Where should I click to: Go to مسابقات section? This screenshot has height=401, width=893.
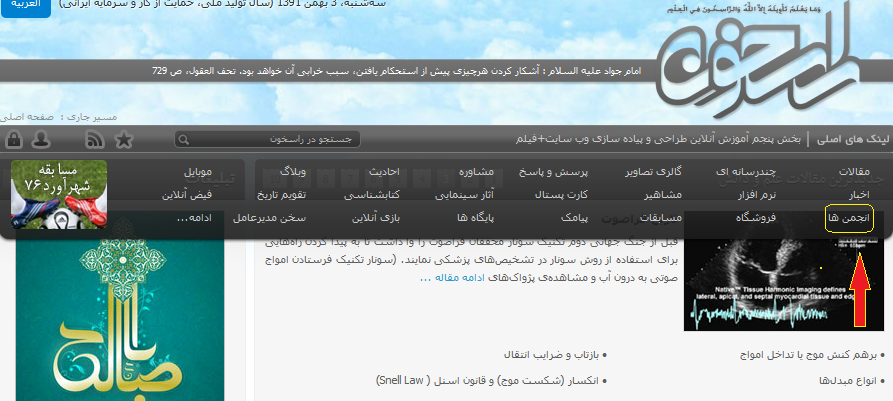coord(662,218)
